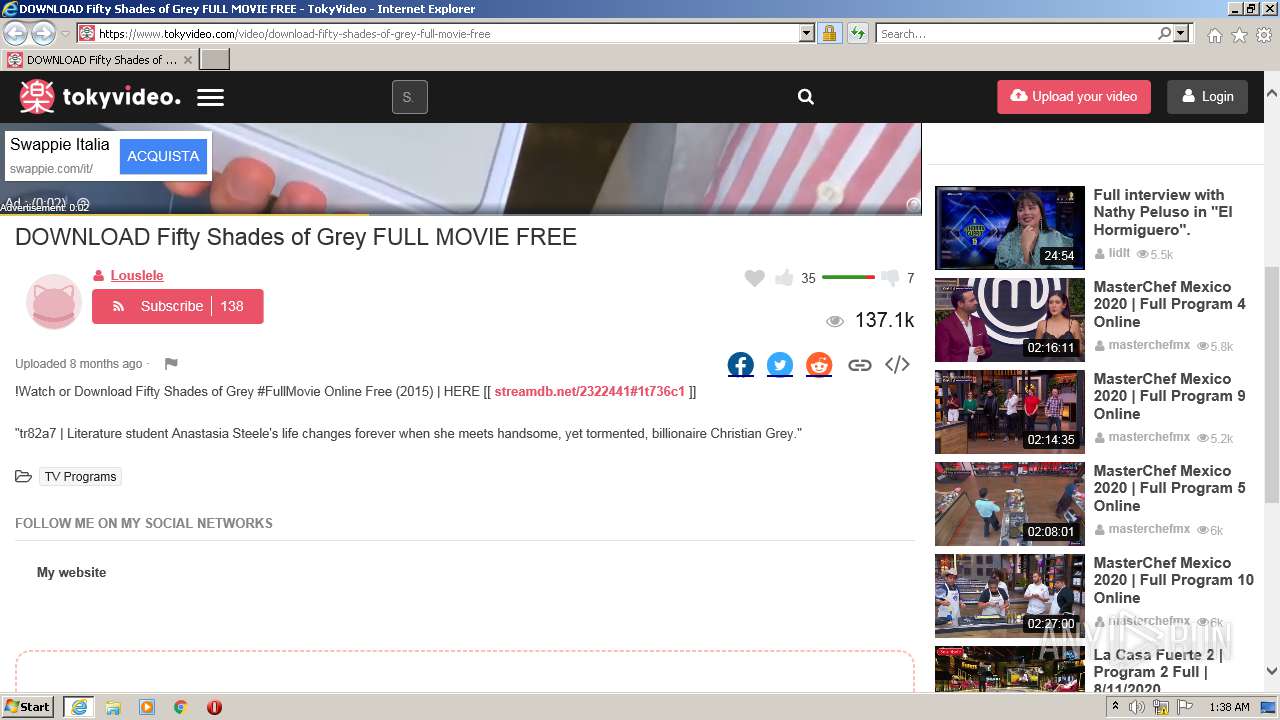
Task: Click the IE search box
Action: [1017, 33]
